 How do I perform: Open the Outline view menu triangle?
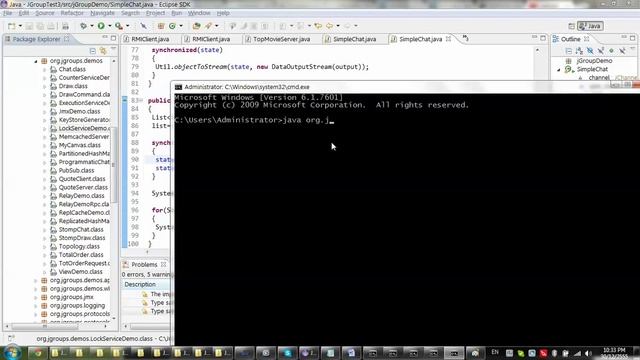(633, 49)
